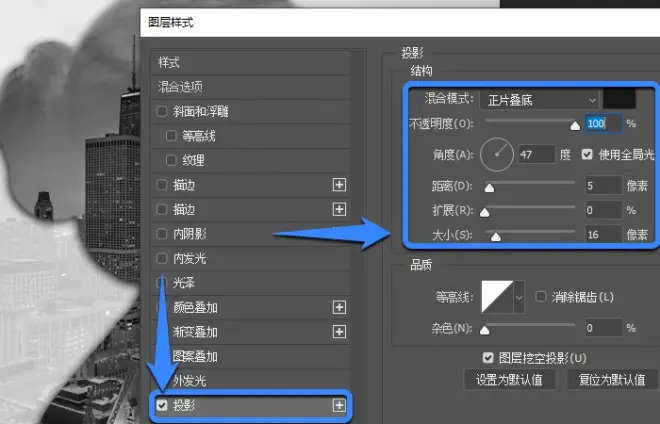Click the 等高线 contour thumbnail preview
660x424 pixels.
pyautogui.click(x=497, y=297)
